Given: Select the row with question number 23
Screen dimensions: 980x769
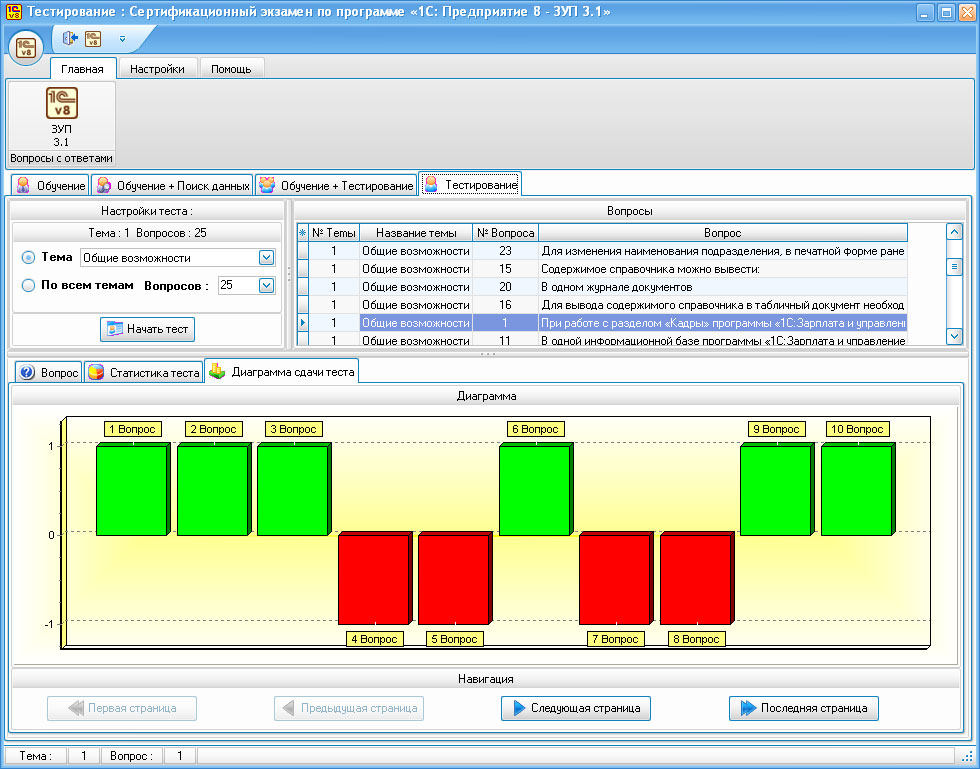Looking at the screenshot, I should (601, 251).
